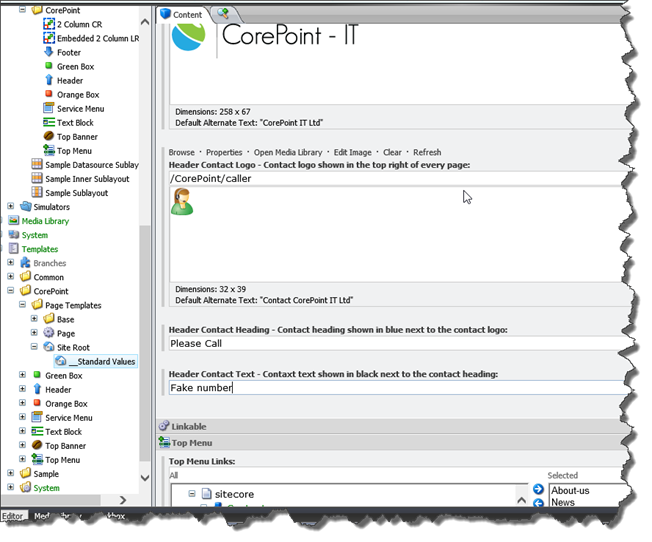Select the Service Menu icon under layouts
This screenshot has width=652, height=542.
click(49, 108)
